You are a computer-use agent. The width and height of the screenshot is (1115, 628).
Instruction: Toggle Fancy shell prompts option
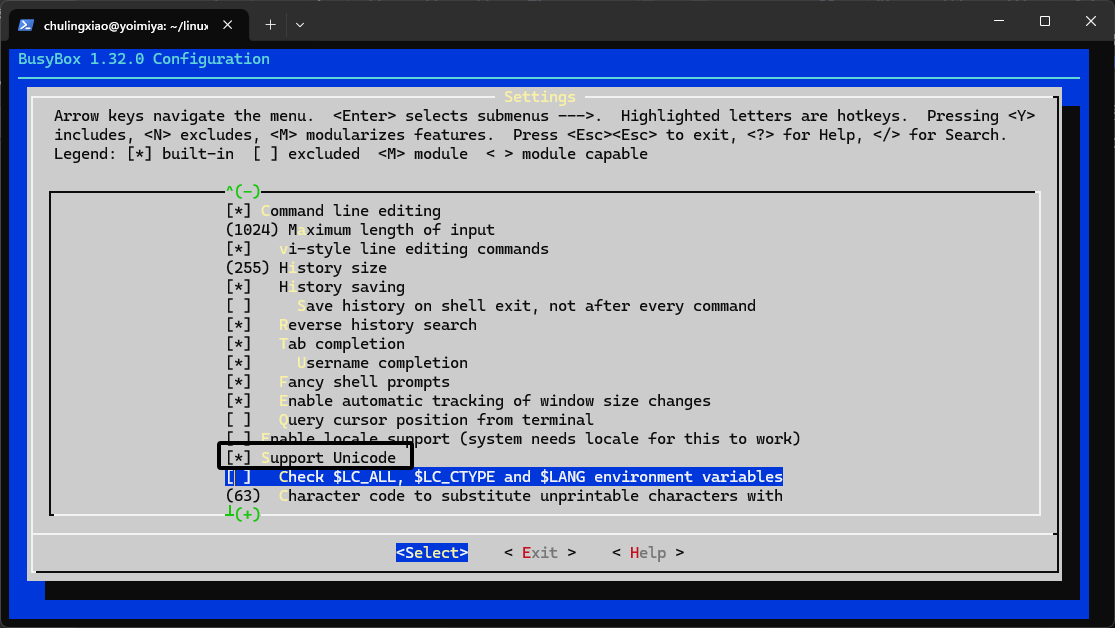338,382
